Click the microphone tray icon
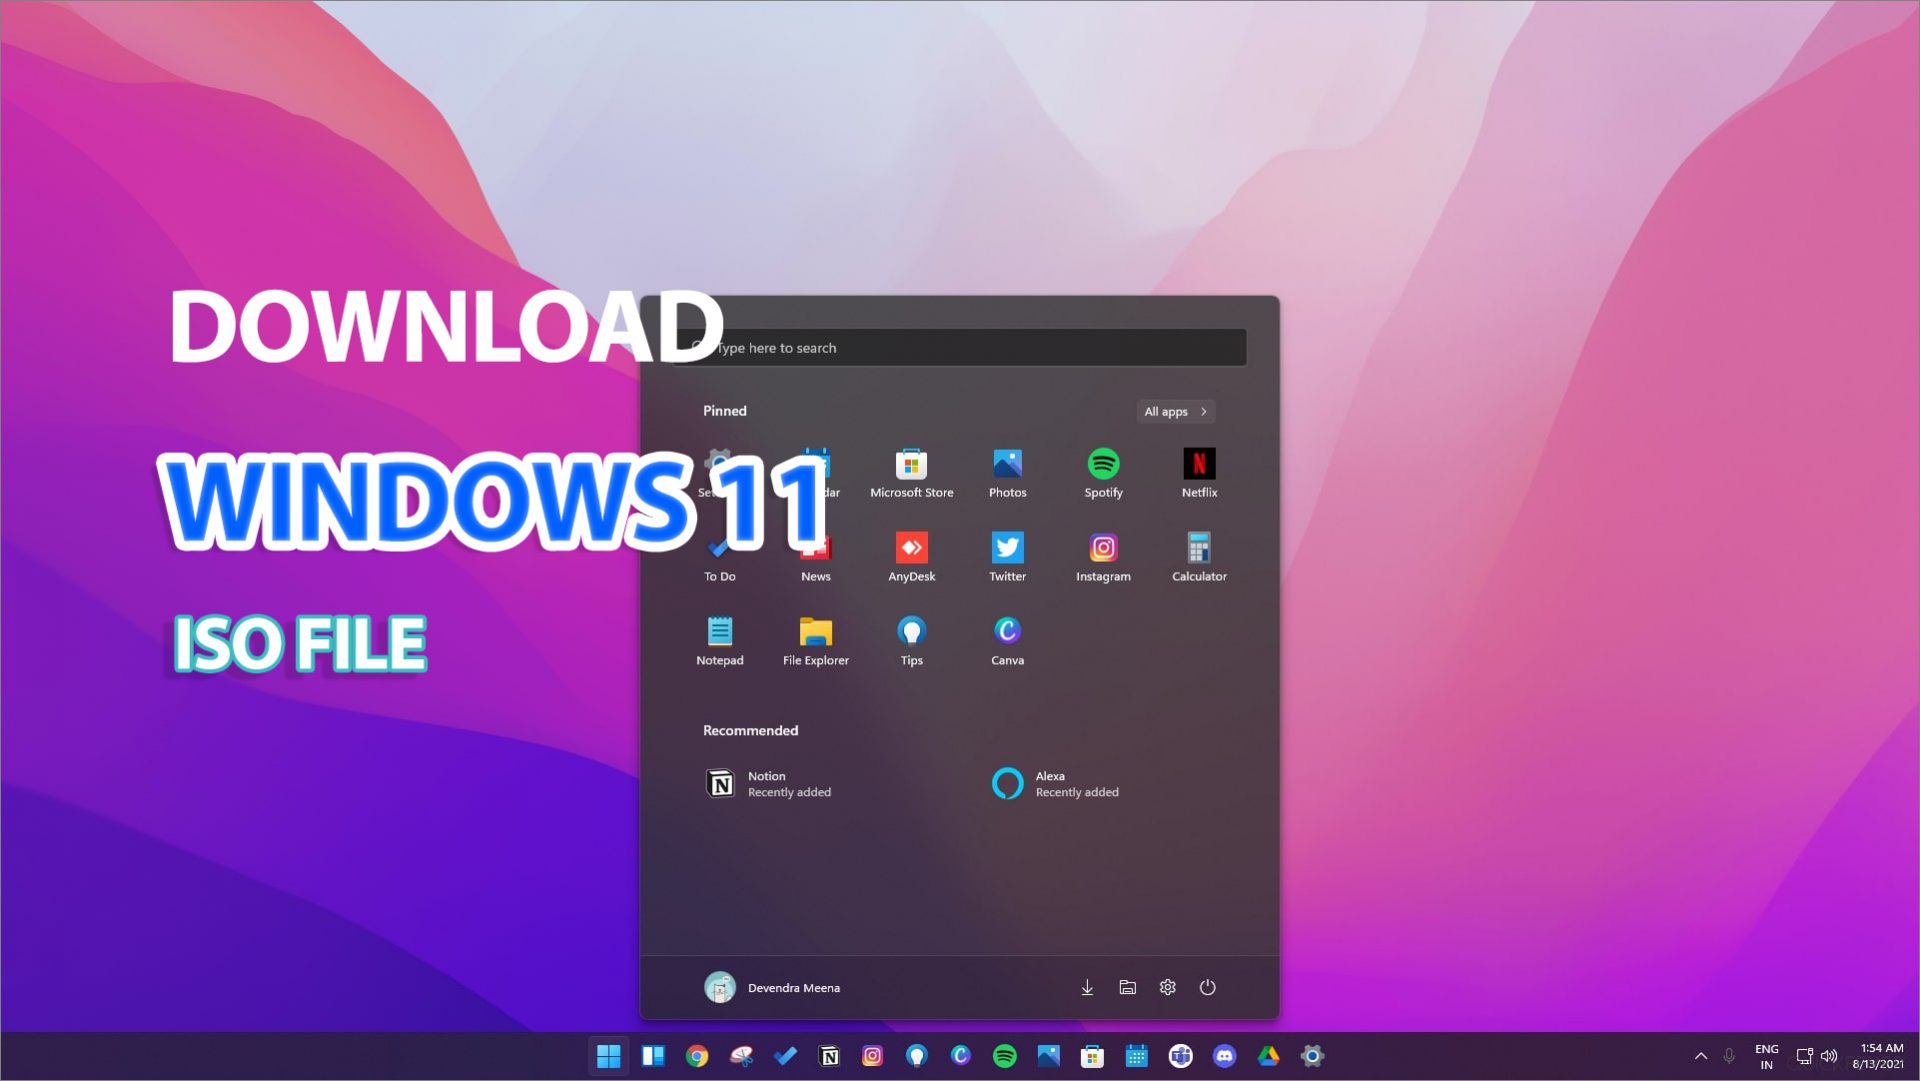 (x=1729, y=1056)
